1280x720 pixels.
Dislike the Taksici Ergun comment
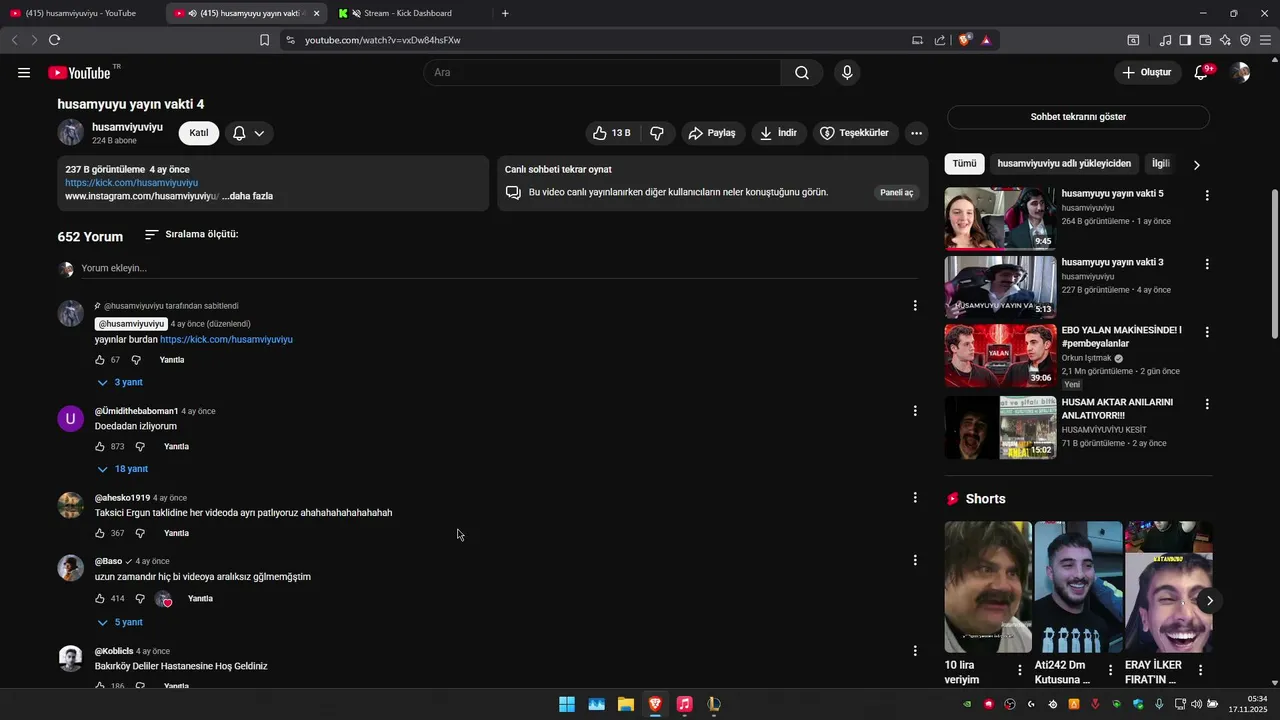click(x=140, y=533)
